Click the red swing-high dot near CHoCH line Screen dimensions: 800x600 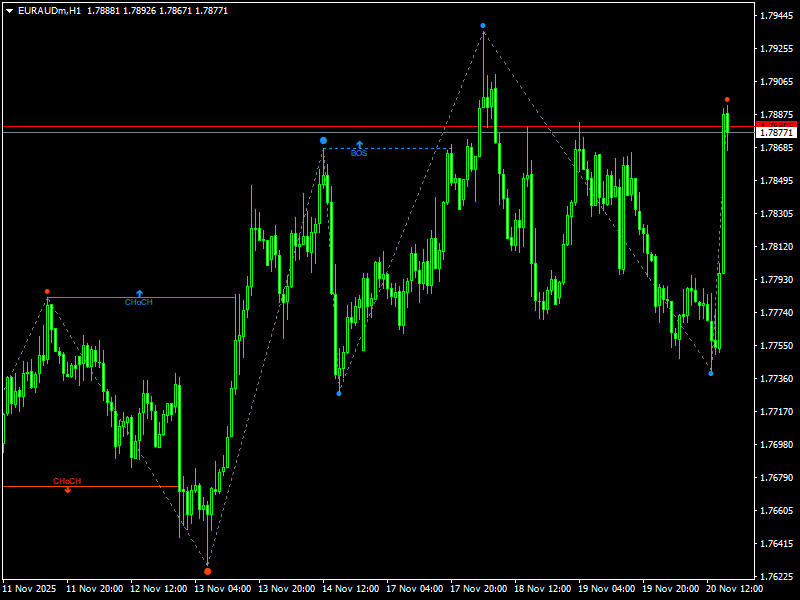pos(46,289)
